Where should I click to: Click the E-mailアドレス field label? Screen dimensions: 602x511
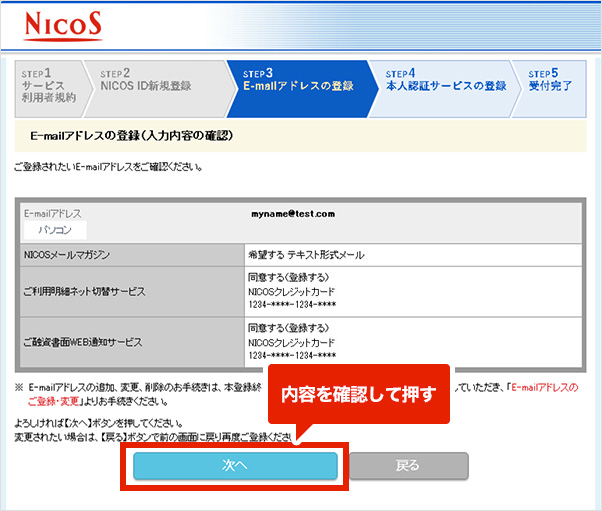[52, 213]
